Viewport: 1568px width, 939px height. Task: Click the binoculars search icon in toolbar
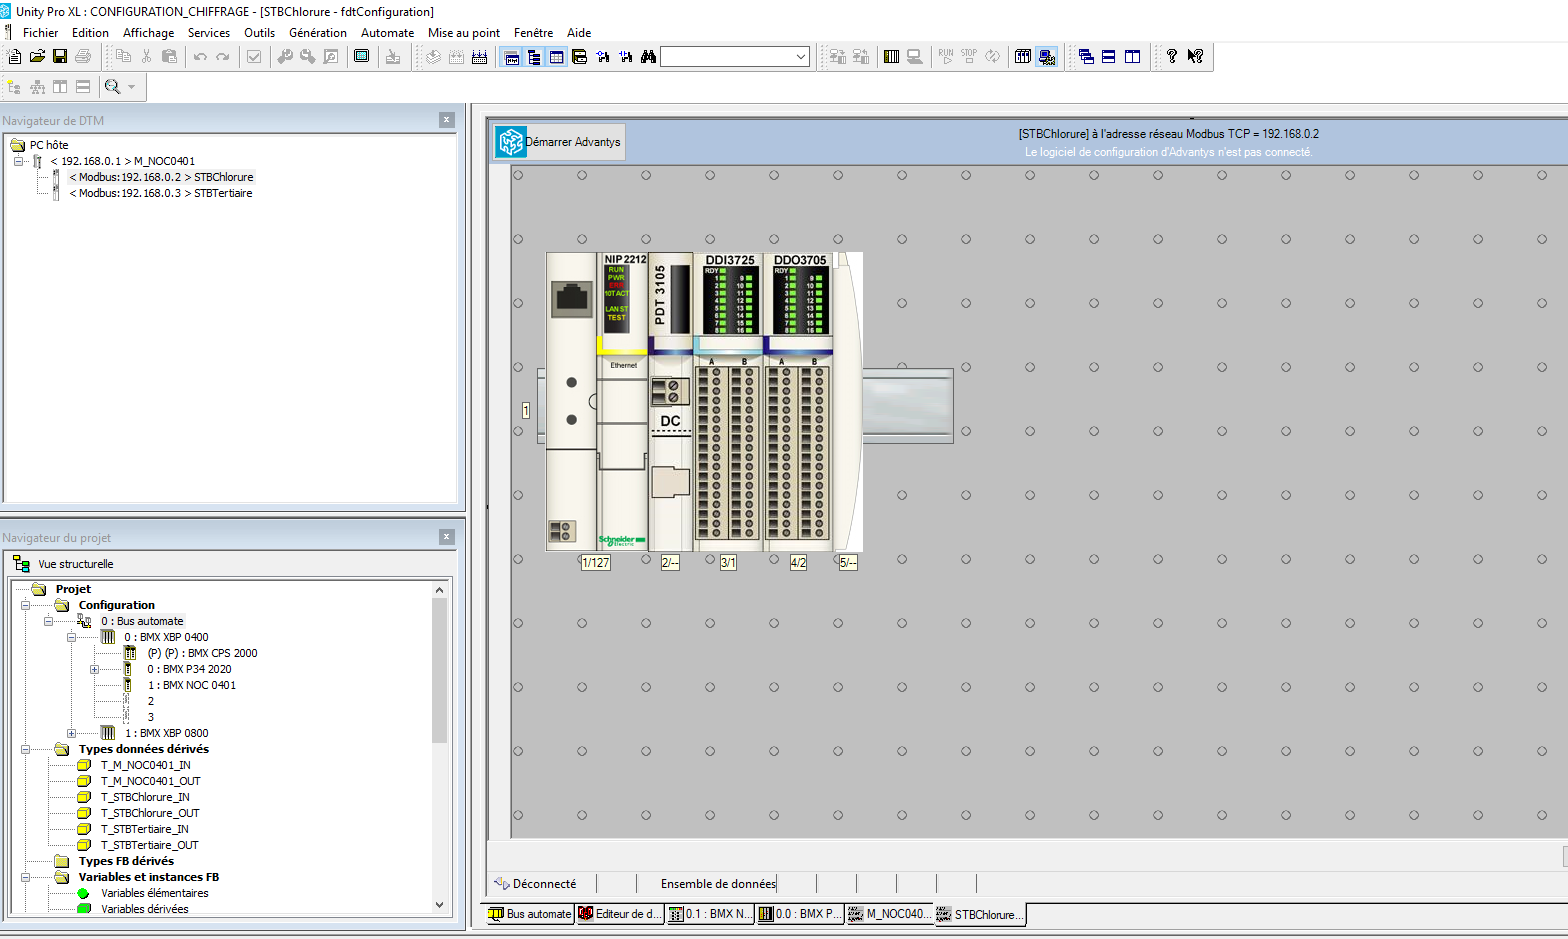click(648, 57)
